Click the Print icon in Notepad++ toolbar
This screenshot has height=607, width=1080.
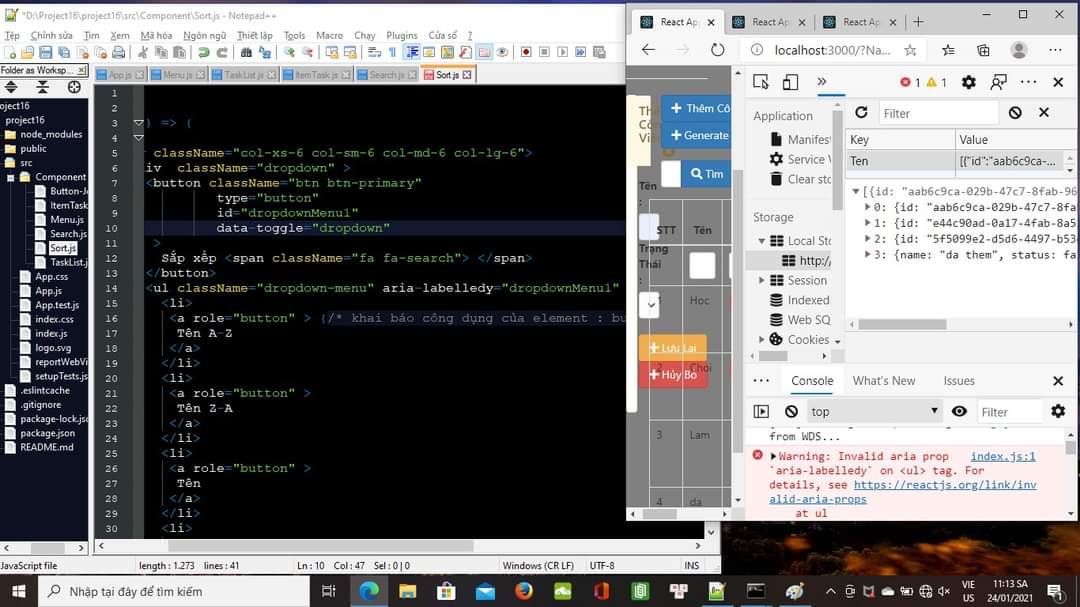[x=116, y=53]
